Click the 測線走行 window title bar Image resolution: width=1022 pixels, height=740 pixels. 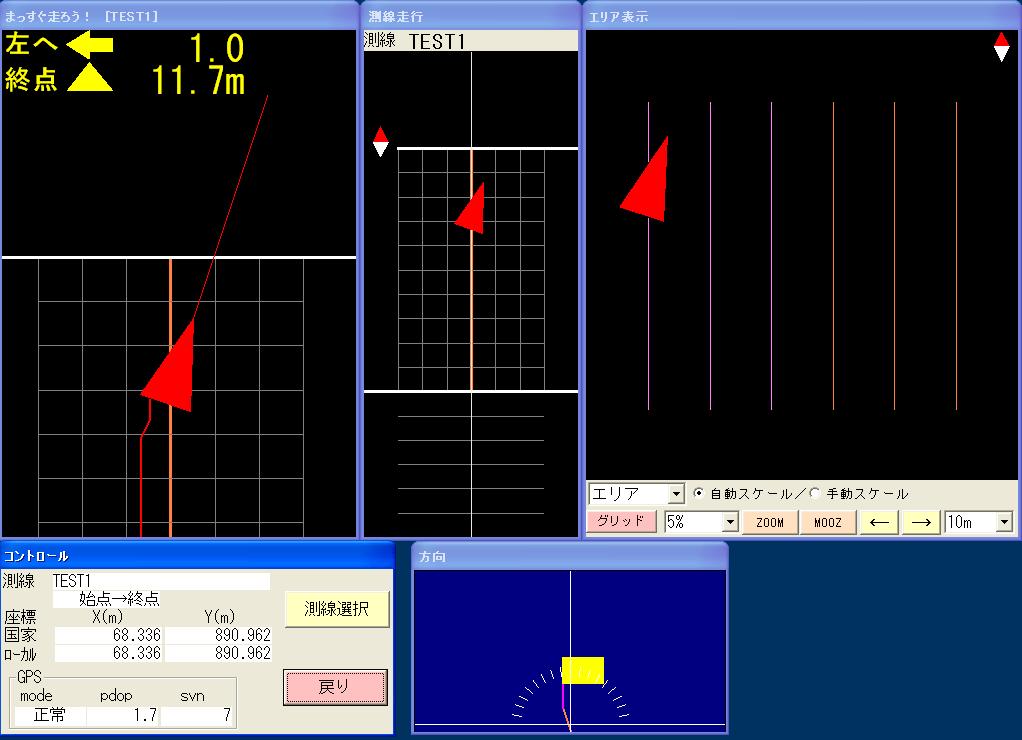[x=471, y=16]
